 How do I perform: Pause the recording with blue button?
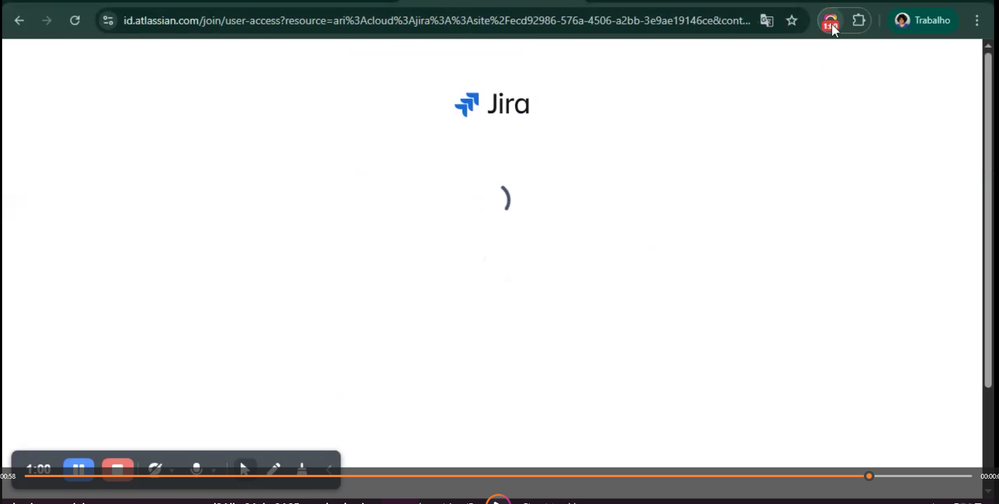pos(79,468)
